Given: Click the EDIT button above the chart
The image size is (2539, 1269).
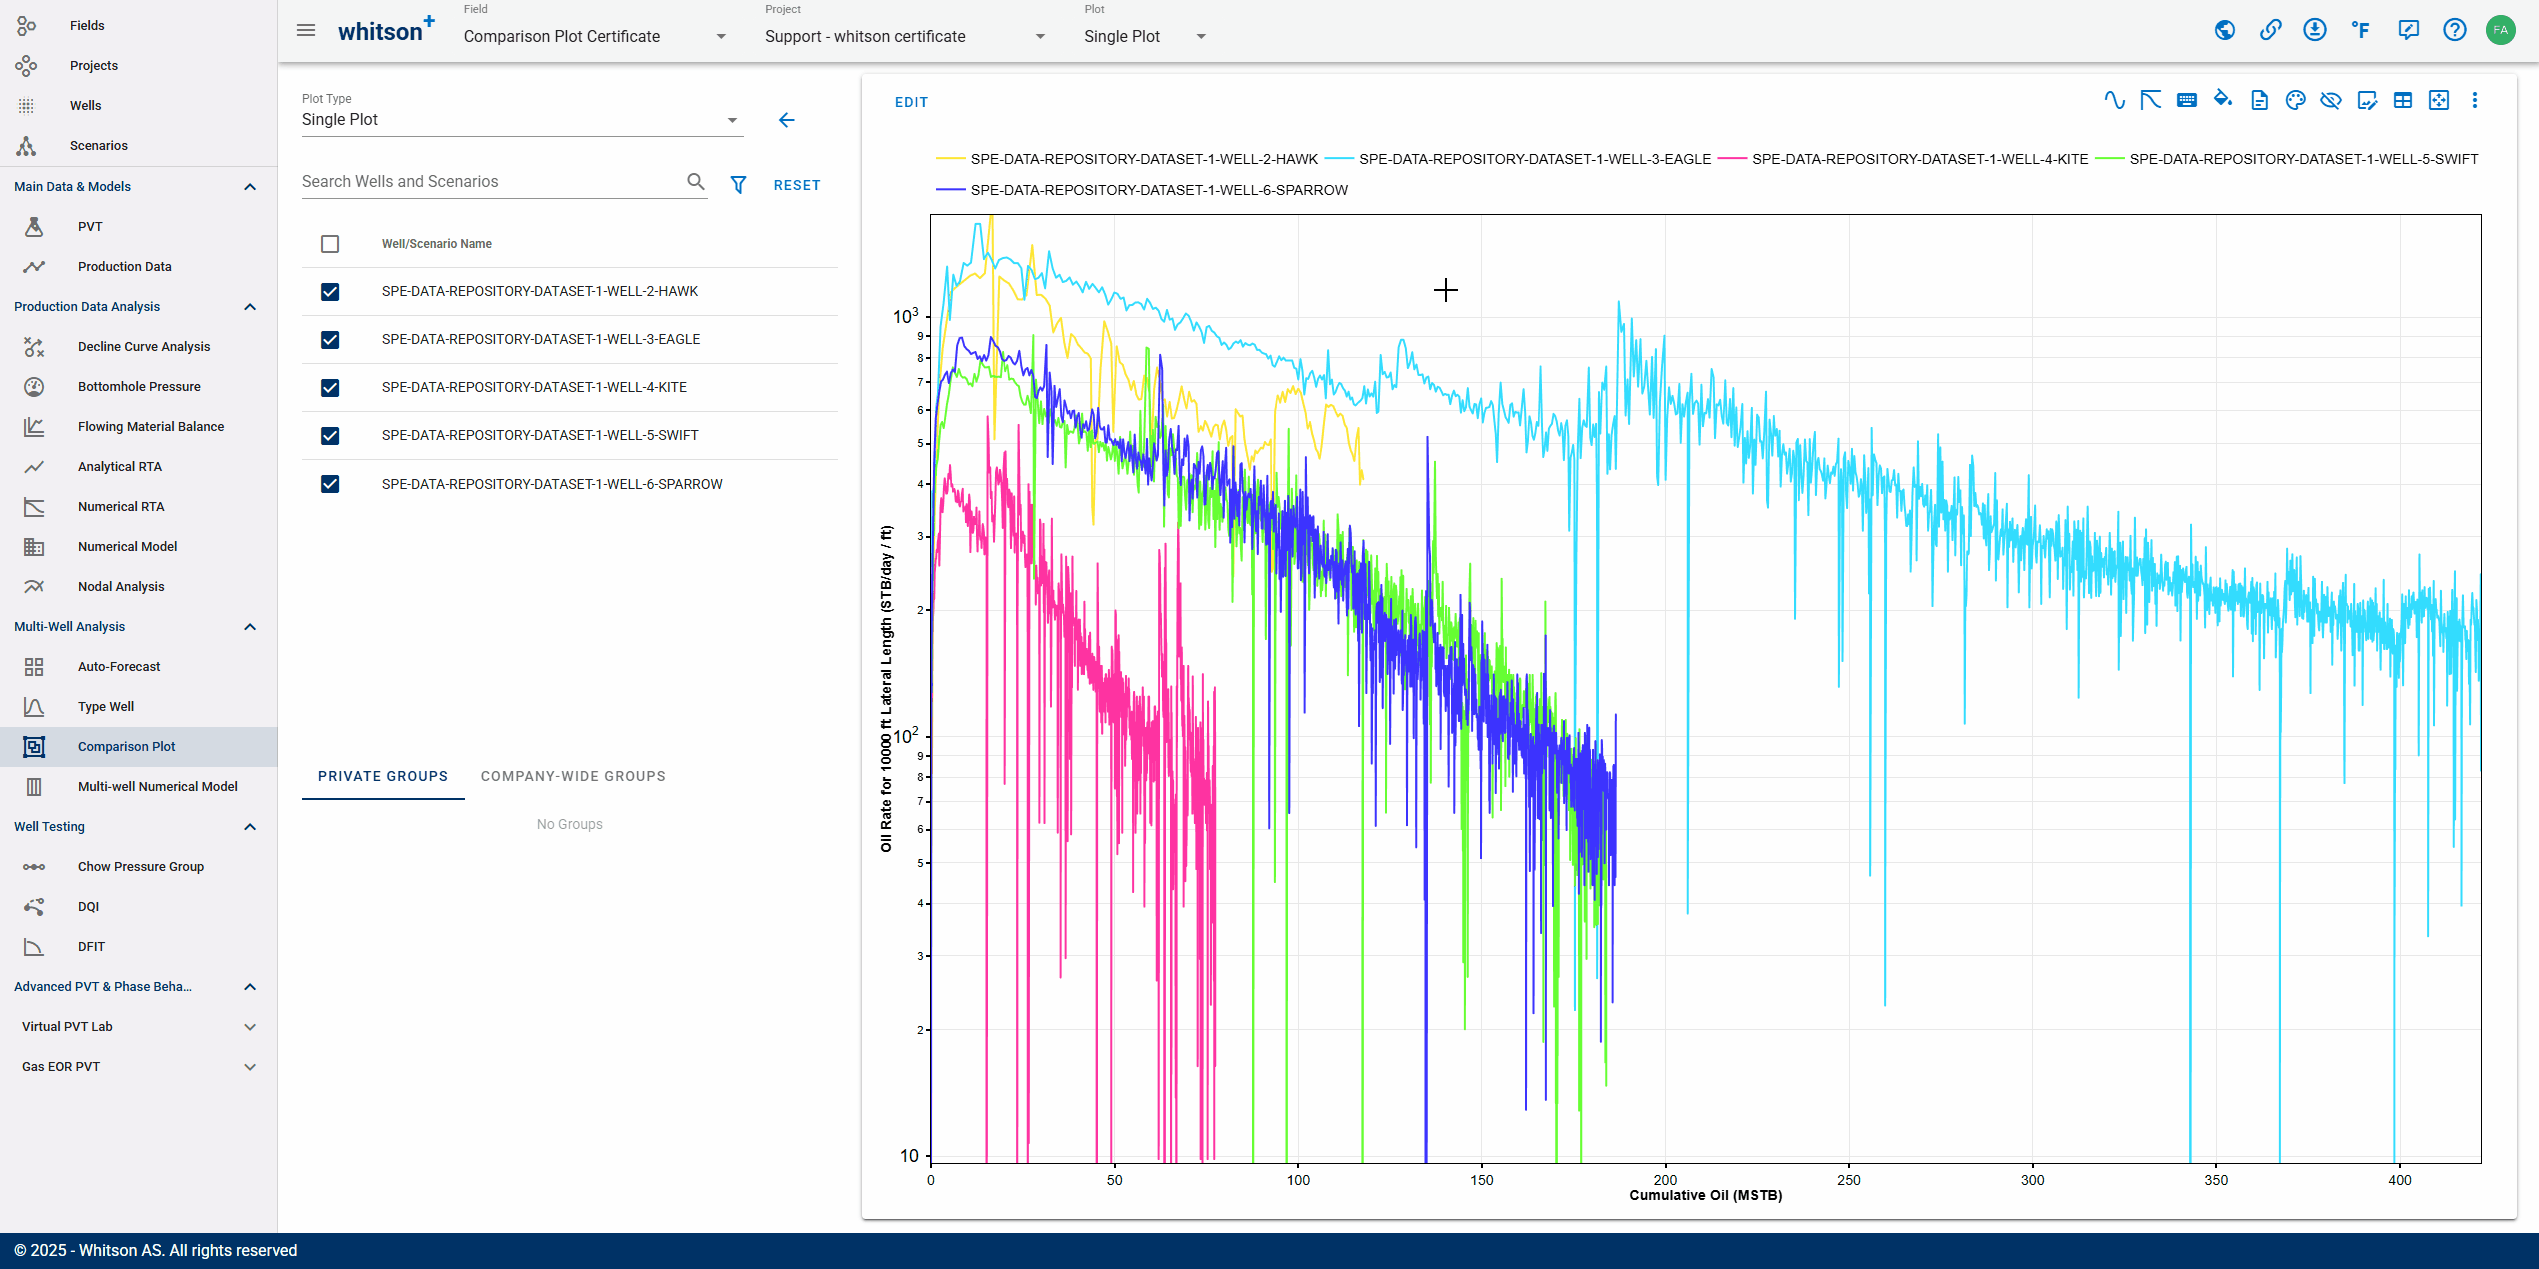Looking at the screenshot, I should point(911,102).
